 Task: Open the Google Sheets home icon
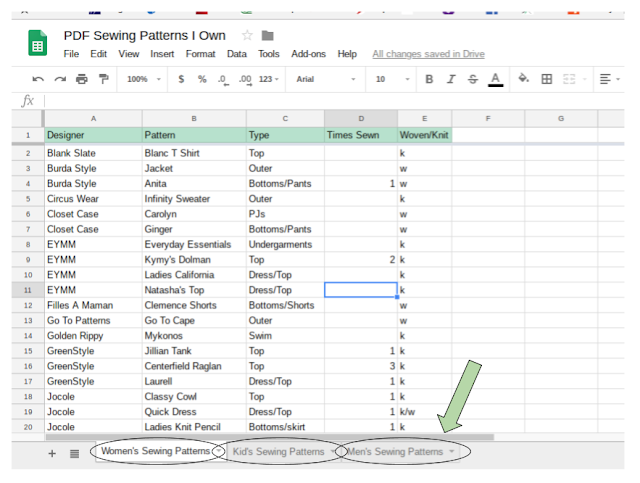pyautogui.click(x=37, y=43)
